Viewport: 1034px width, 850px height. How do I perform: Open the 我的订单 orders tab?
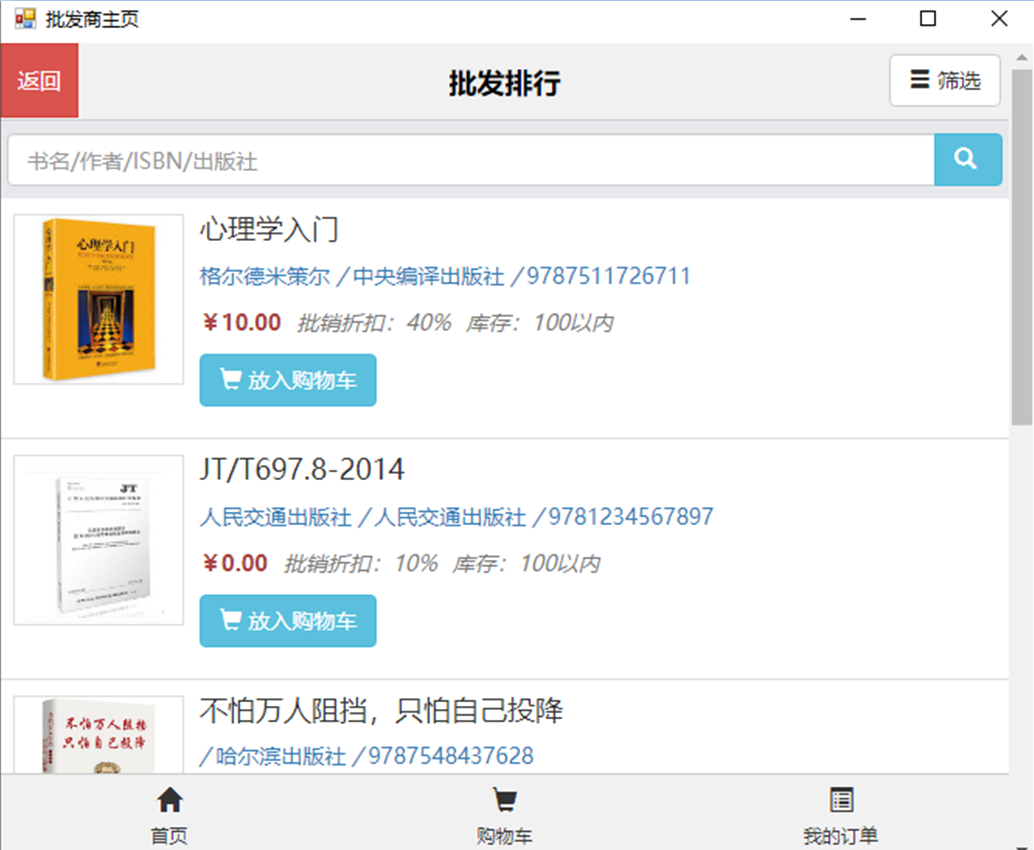(x=841, y=815)
